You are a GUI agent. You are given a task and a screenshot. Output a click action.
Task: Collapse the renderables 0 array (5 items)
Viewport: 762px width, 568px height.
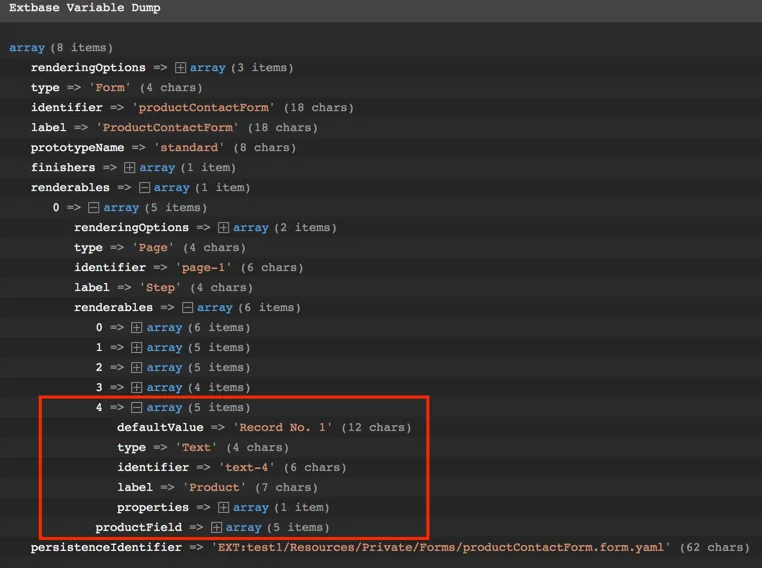94,207
